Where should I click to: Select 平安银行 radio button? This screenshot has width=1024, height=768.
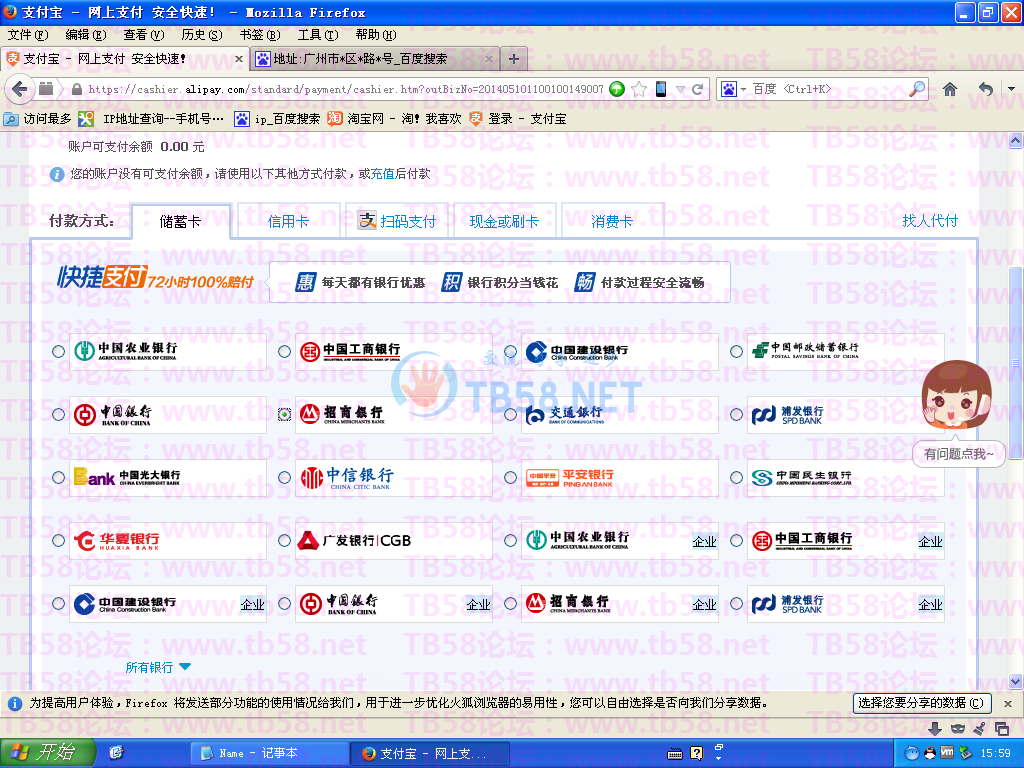510,477
